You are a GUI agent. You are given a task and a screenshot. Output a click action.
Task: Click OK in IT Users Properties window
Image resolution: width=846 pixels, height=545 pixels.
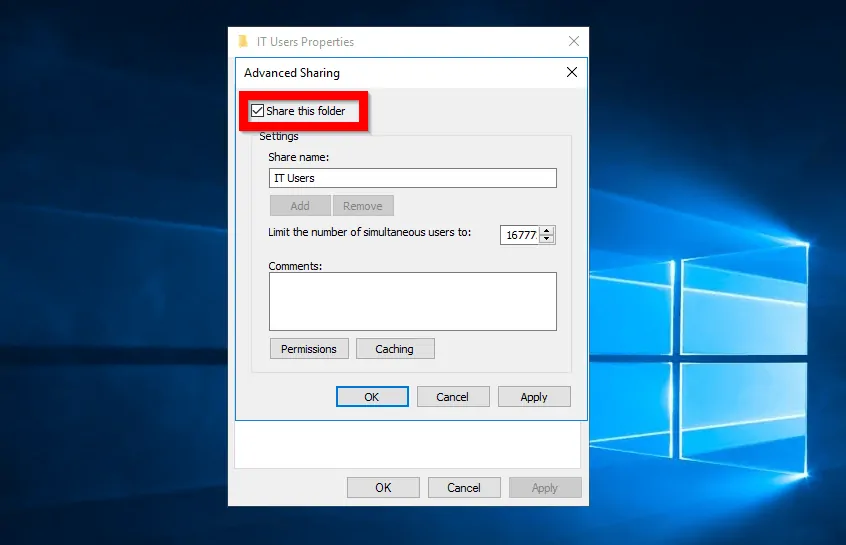[383, 487]
